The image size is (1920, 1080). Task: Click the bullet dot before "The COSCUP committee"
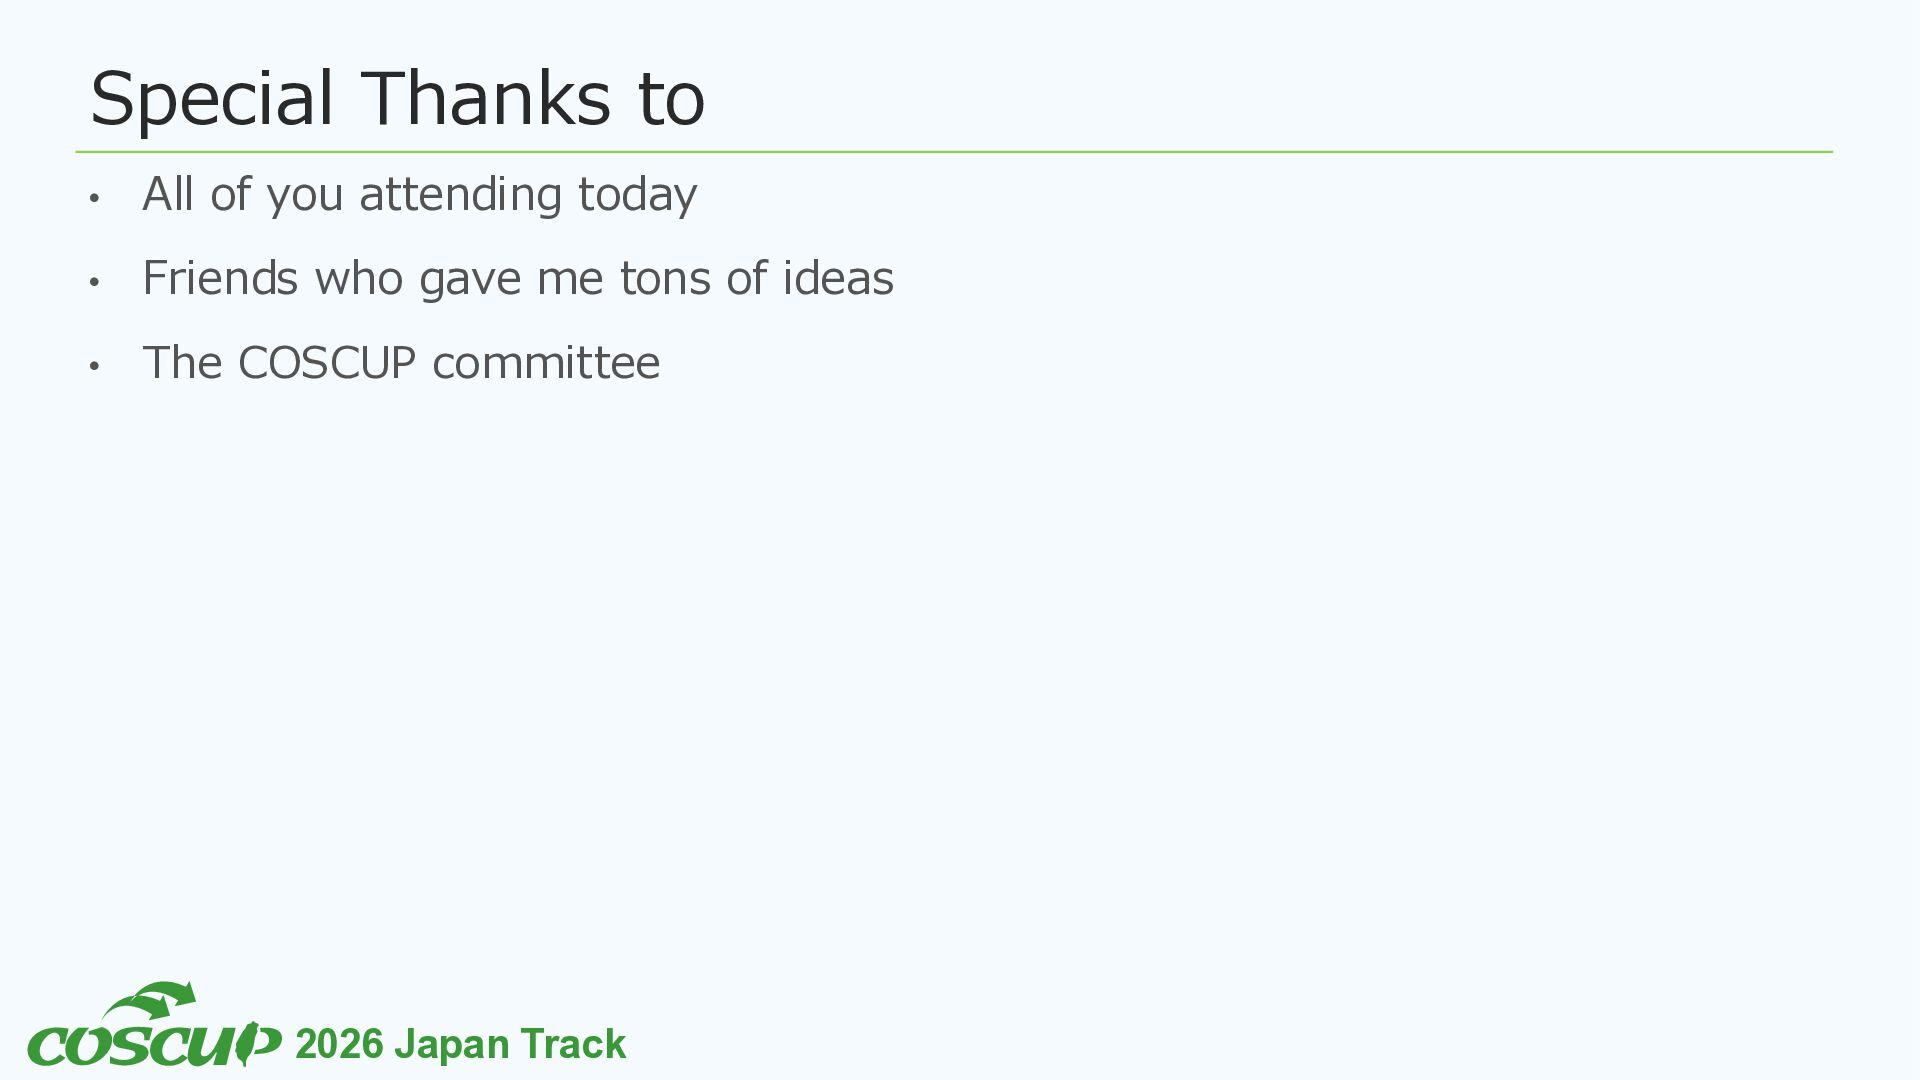[x=94, y=366]
